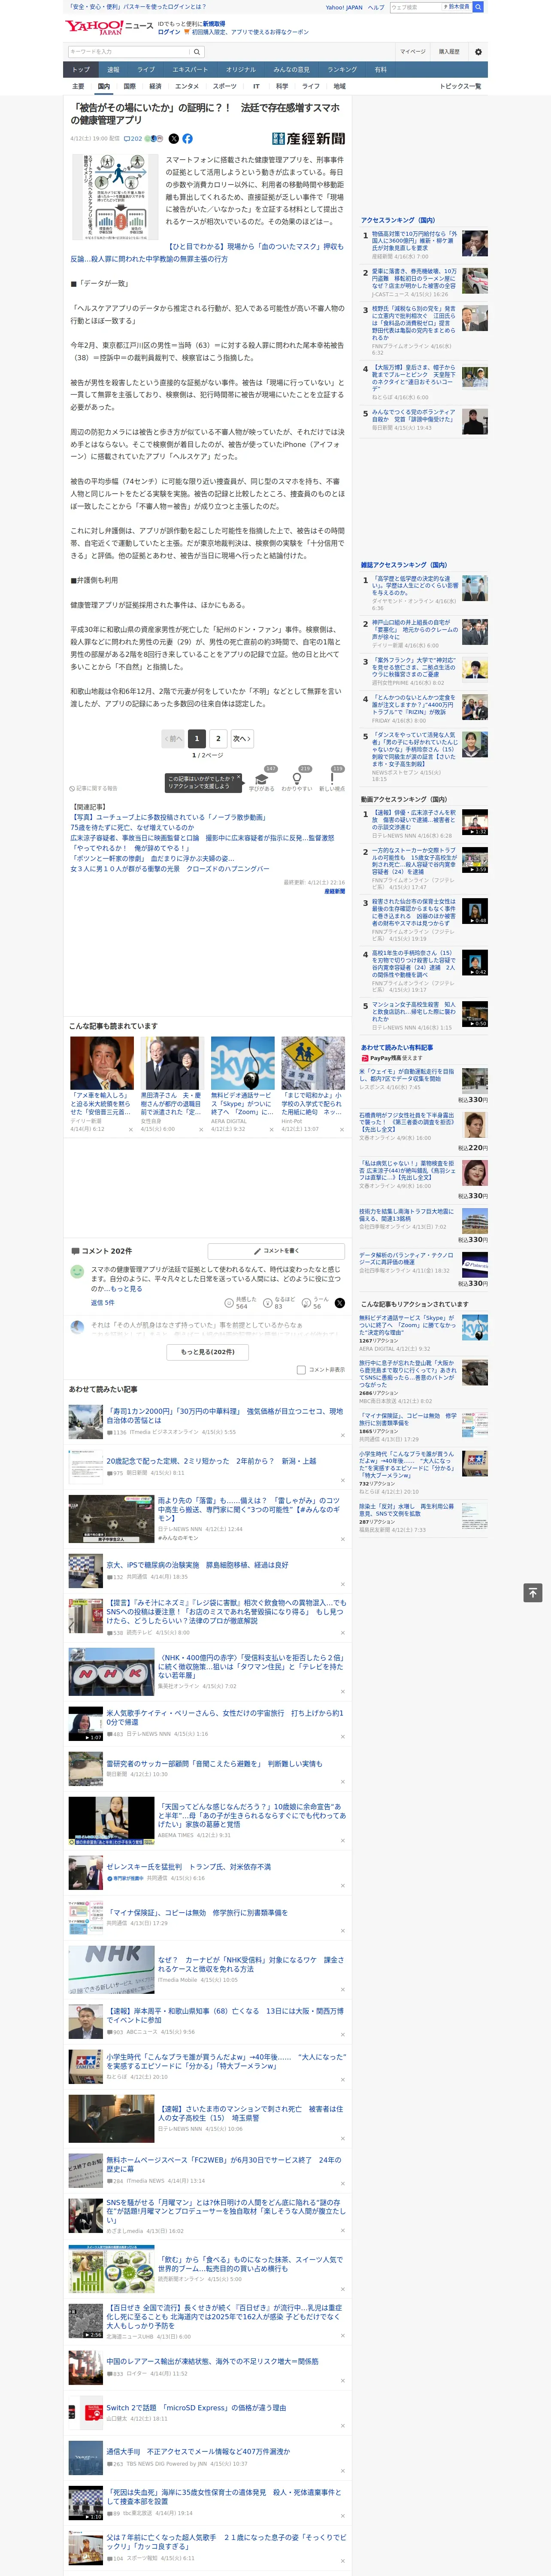
Task: Open article ゼレンスキー氏を猛批判 トランプ氏
Action: [188, 1867]
